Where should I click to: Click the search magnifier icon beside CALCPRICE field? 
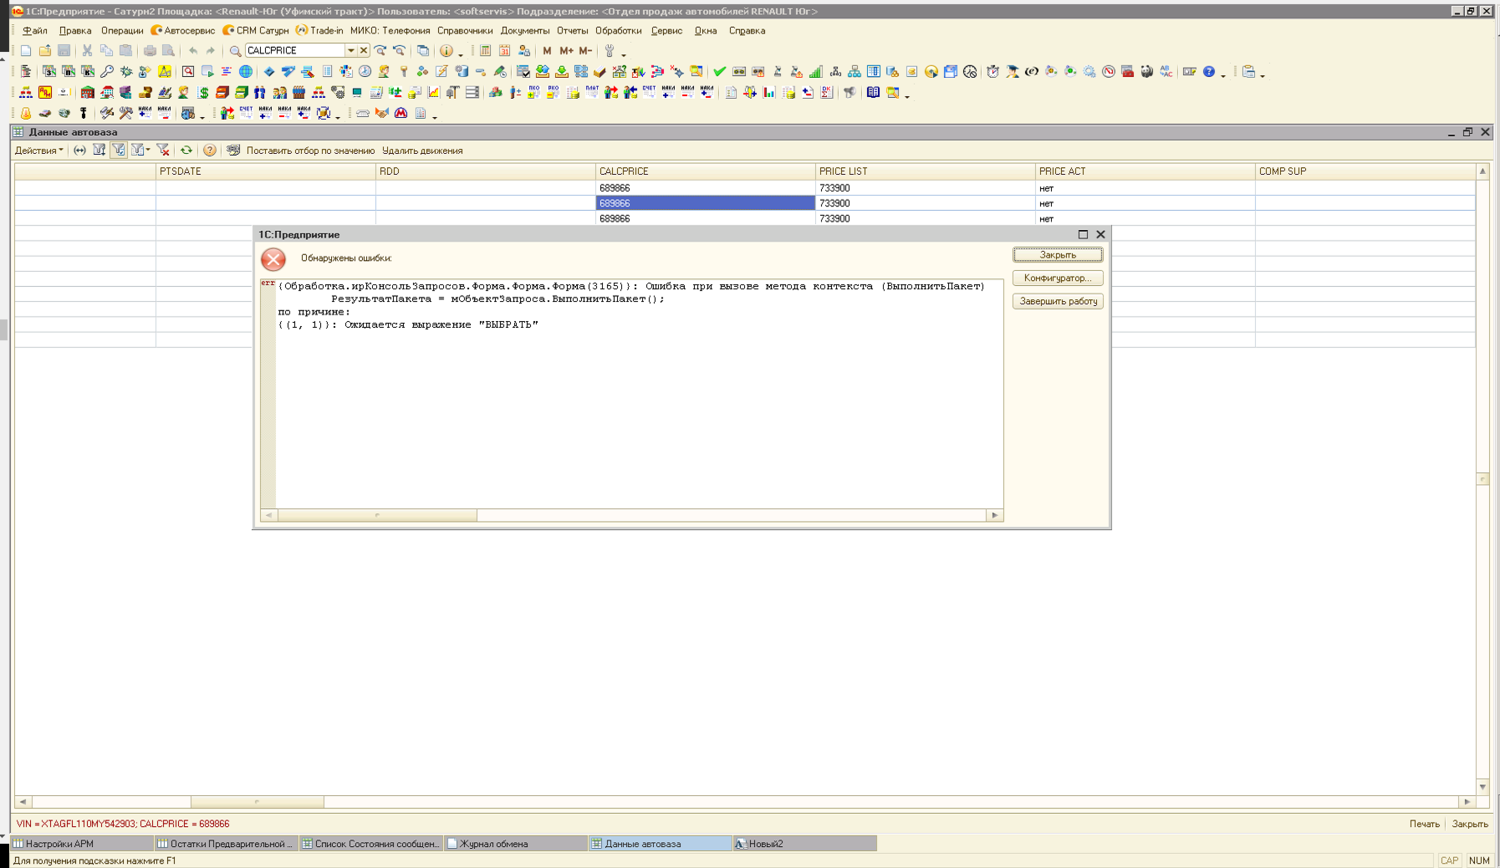[x=235, y=51]
